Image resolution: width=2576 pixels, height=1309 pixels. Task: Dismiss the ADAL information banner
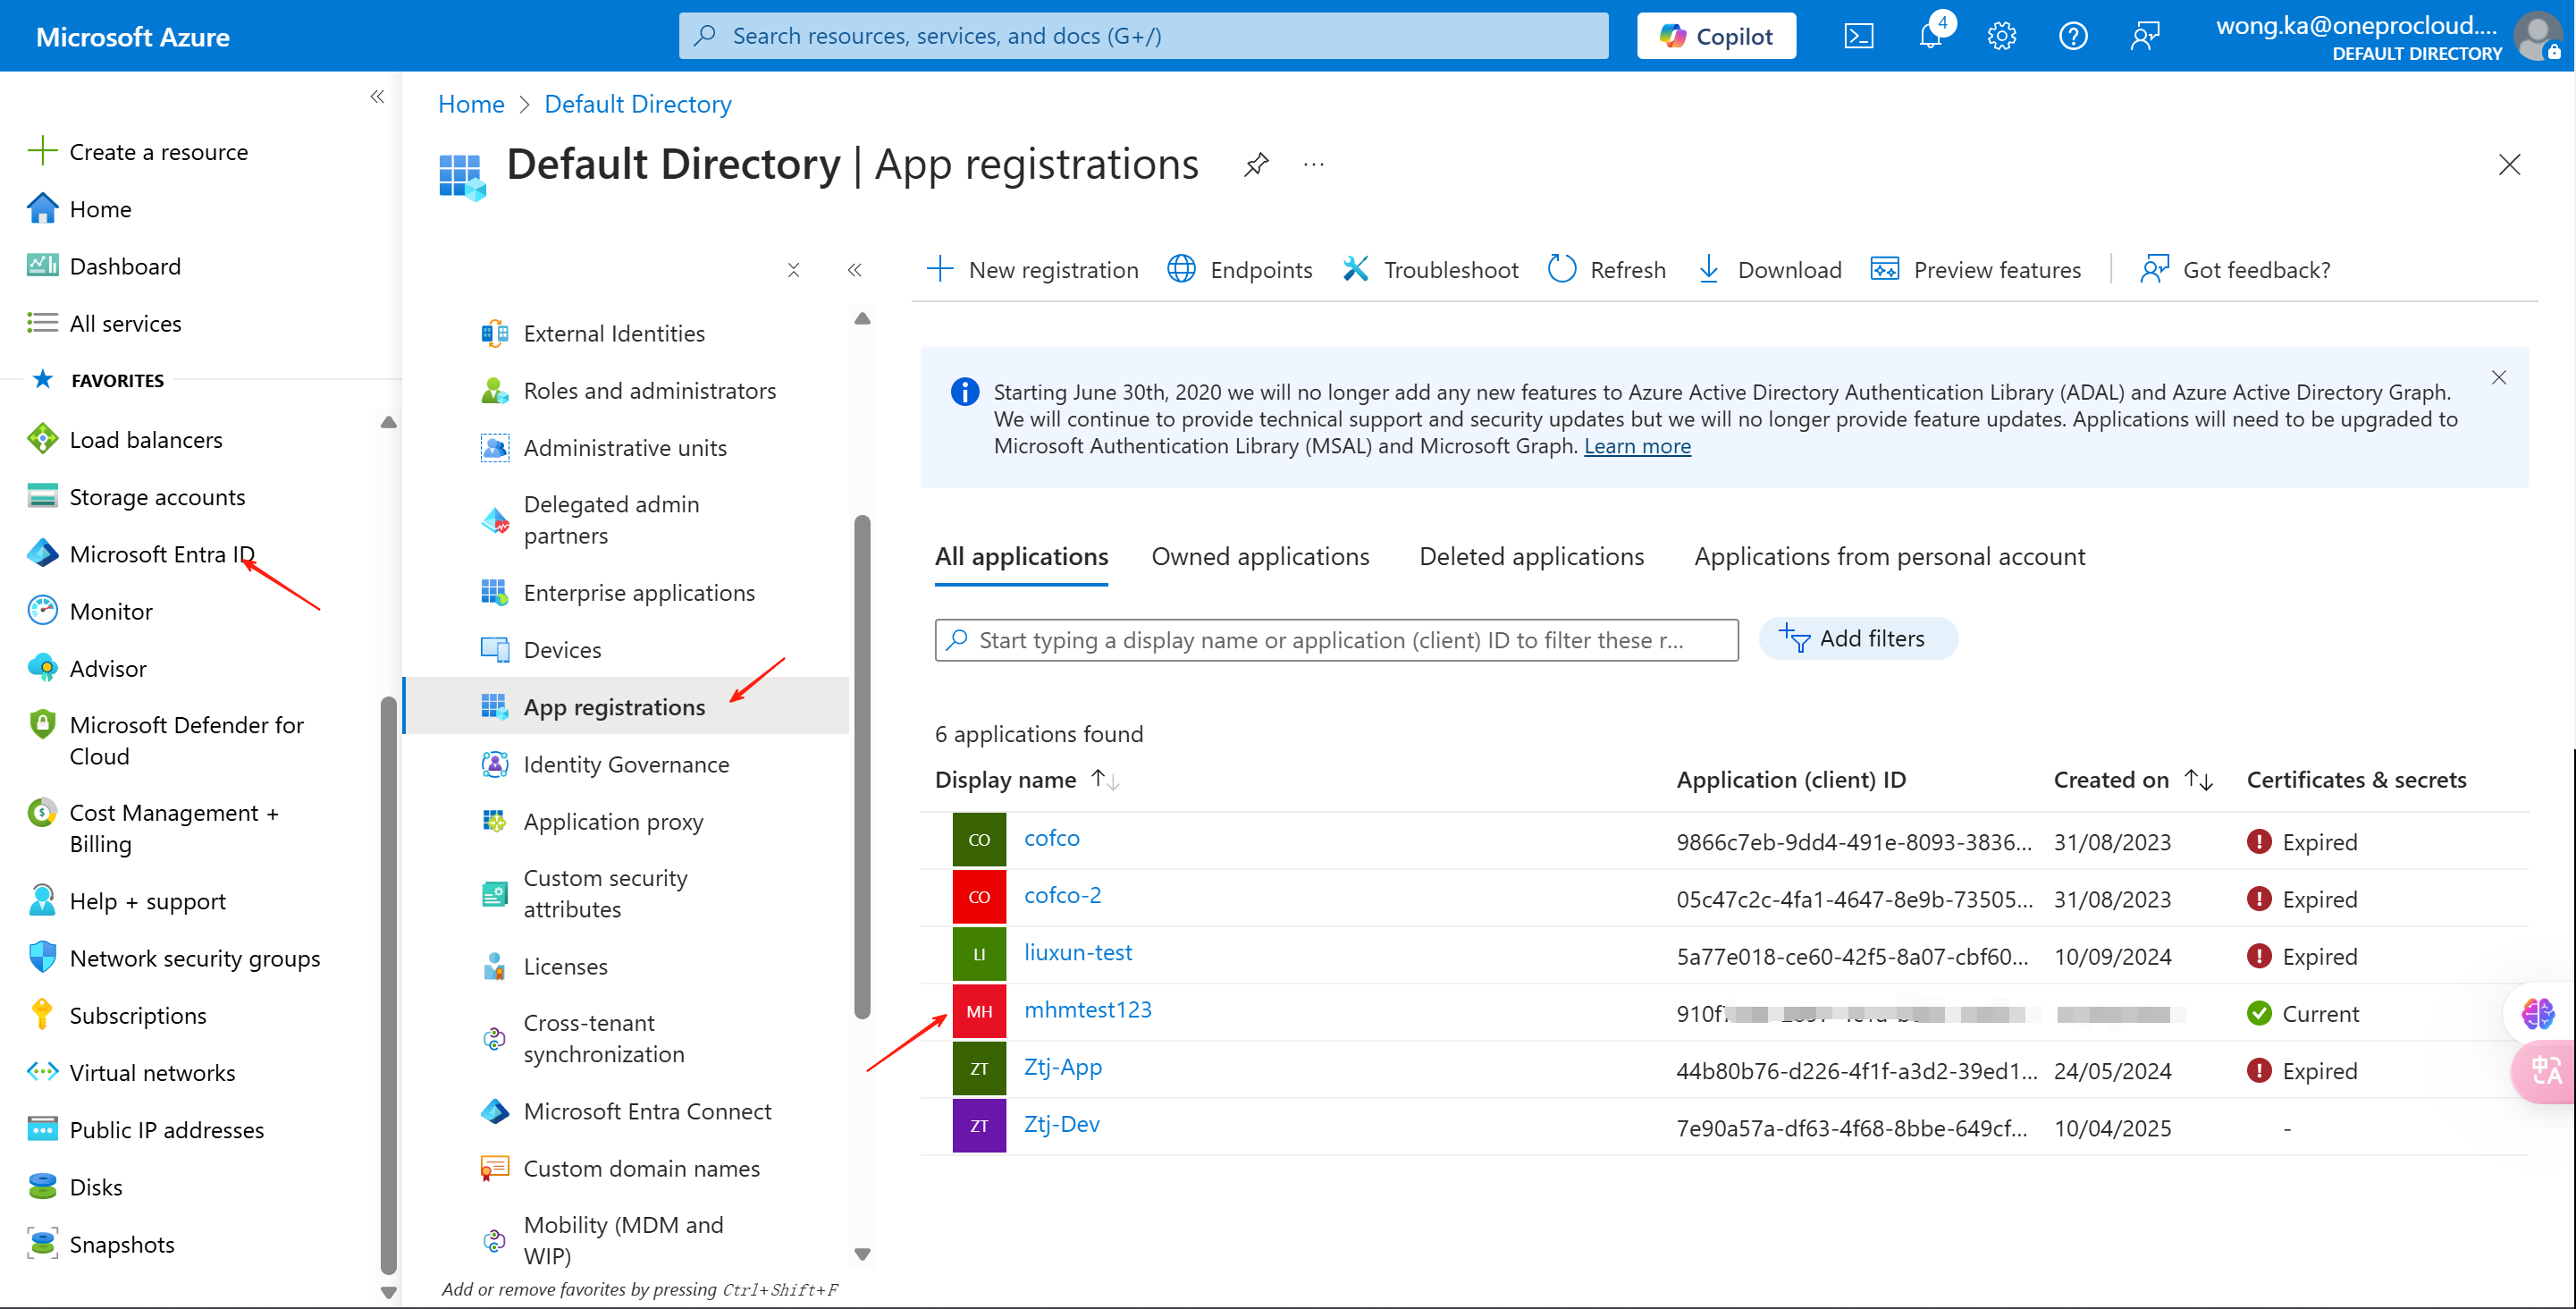(x=2498, y=377)
